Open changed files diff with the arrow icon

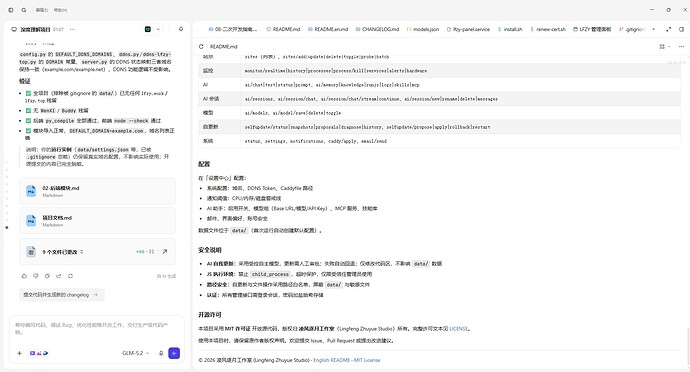pyautogui.click(x=165, y=251)
